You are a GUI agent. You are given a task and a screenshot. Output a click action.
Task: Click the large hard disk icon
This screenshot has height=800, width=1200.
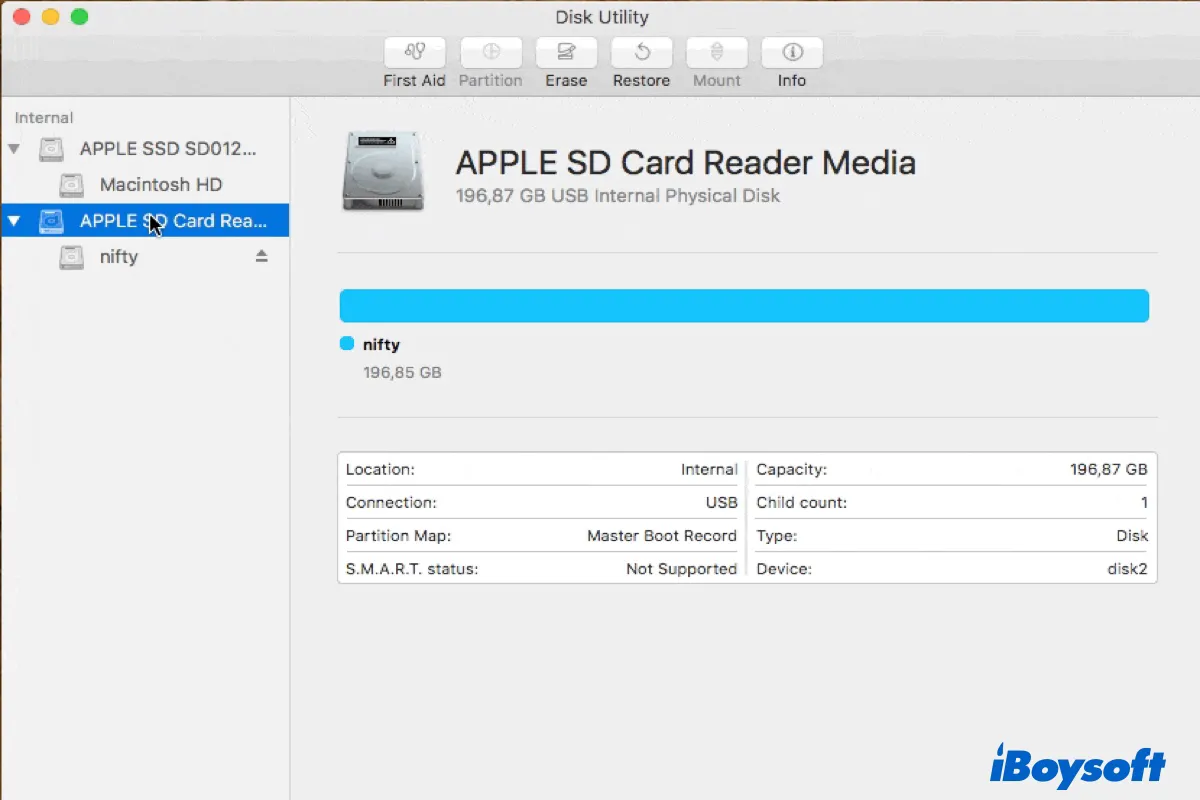[382, 172]
